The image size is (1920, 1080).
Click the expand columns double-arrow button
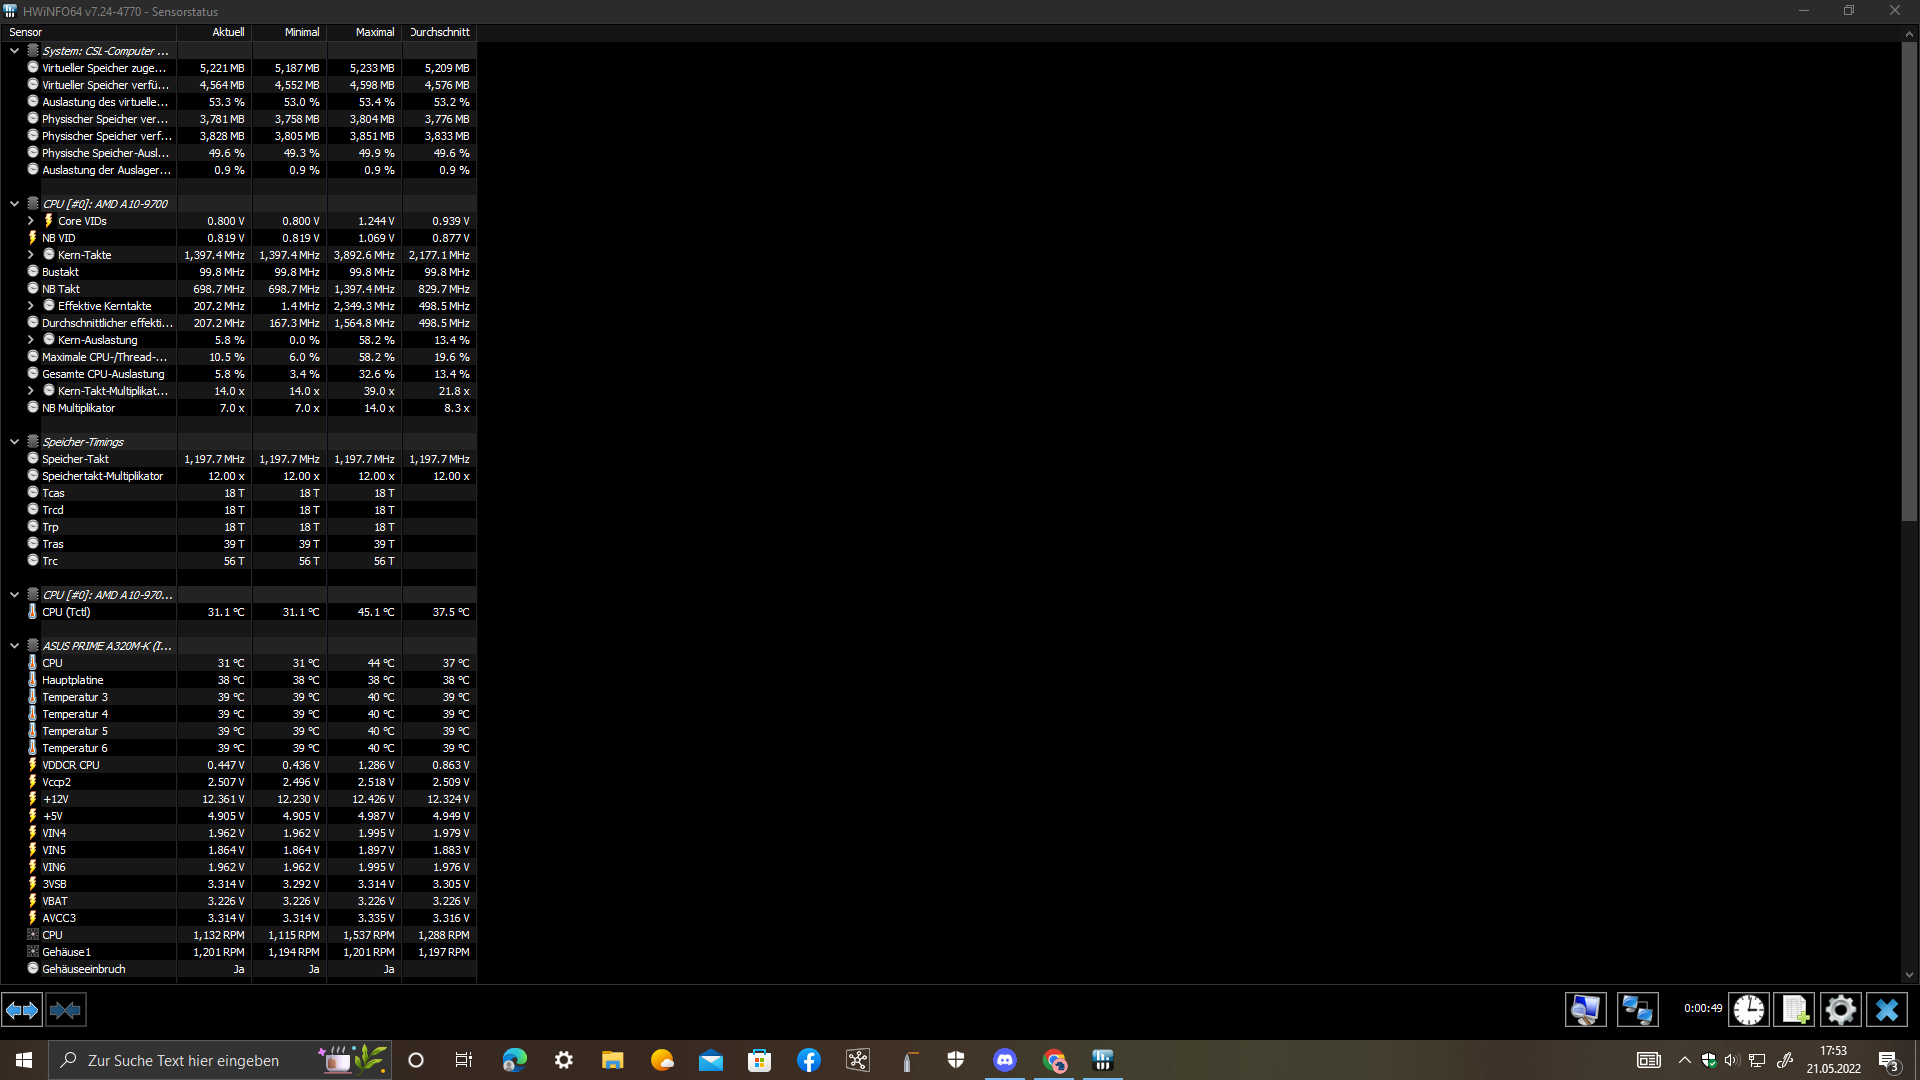click(x=22, y=1010)
